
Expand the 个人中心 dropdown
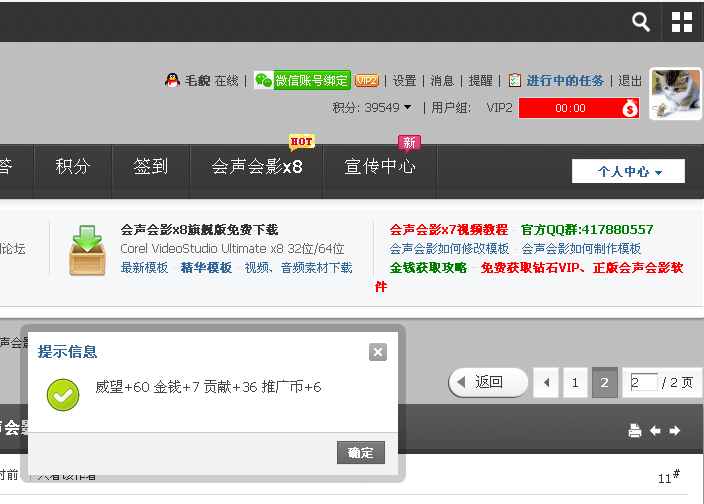coord(628,171)
